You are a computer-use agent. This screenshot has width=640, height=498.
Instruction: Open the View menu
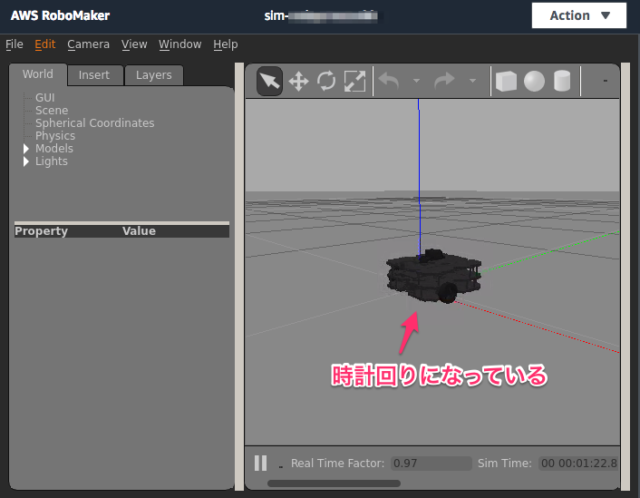(x=134, y=44)
